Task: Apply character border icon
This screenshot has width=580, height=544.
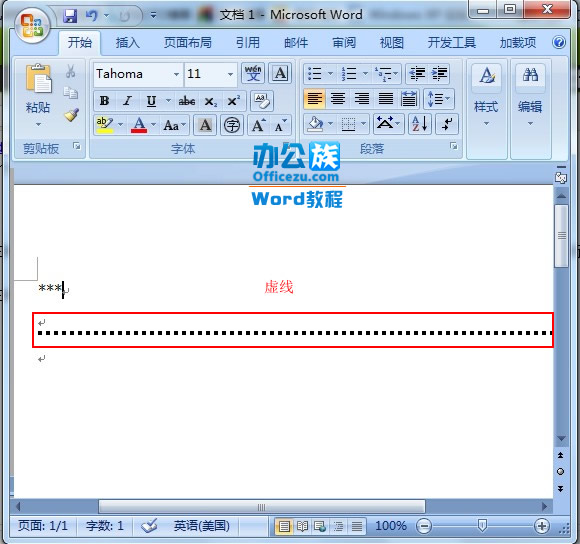Action: pyautogui.click(x=280, y=73)
